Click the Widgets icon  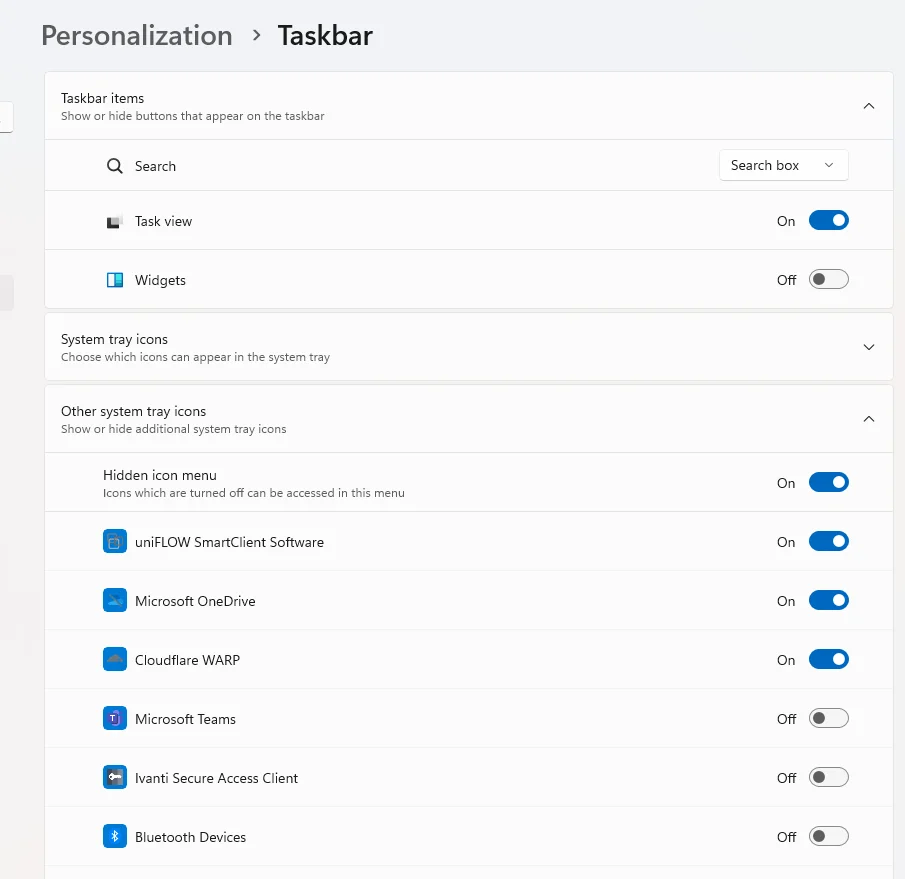click(115, 280)
